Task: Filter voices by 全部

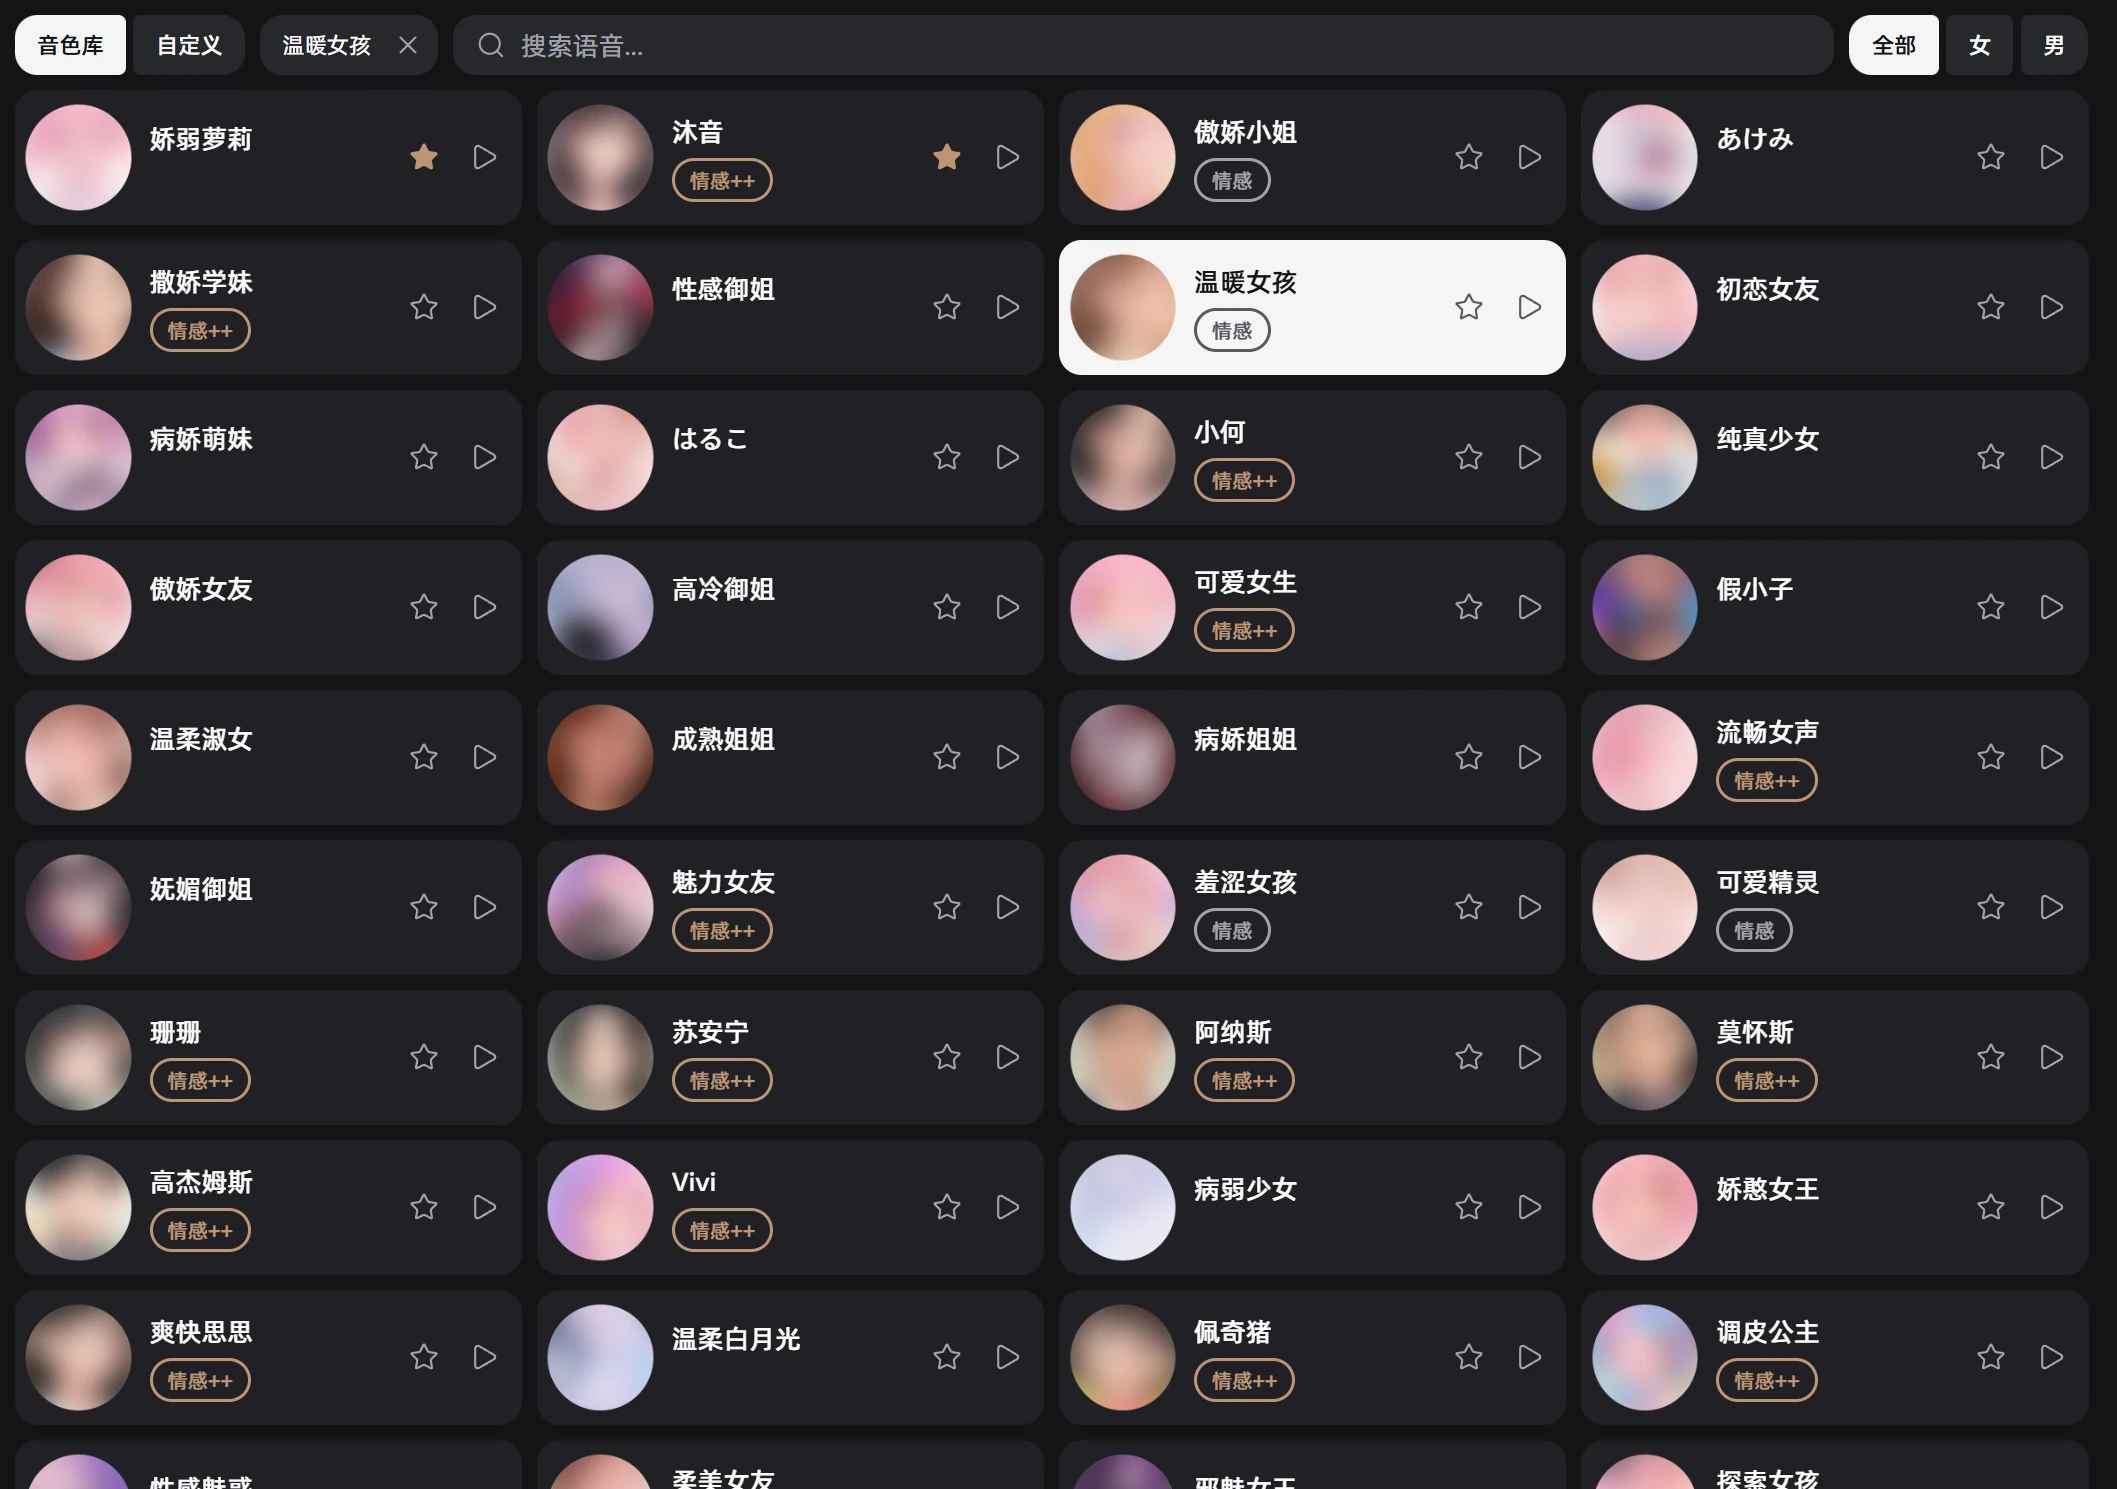Action: point(1894,45)
